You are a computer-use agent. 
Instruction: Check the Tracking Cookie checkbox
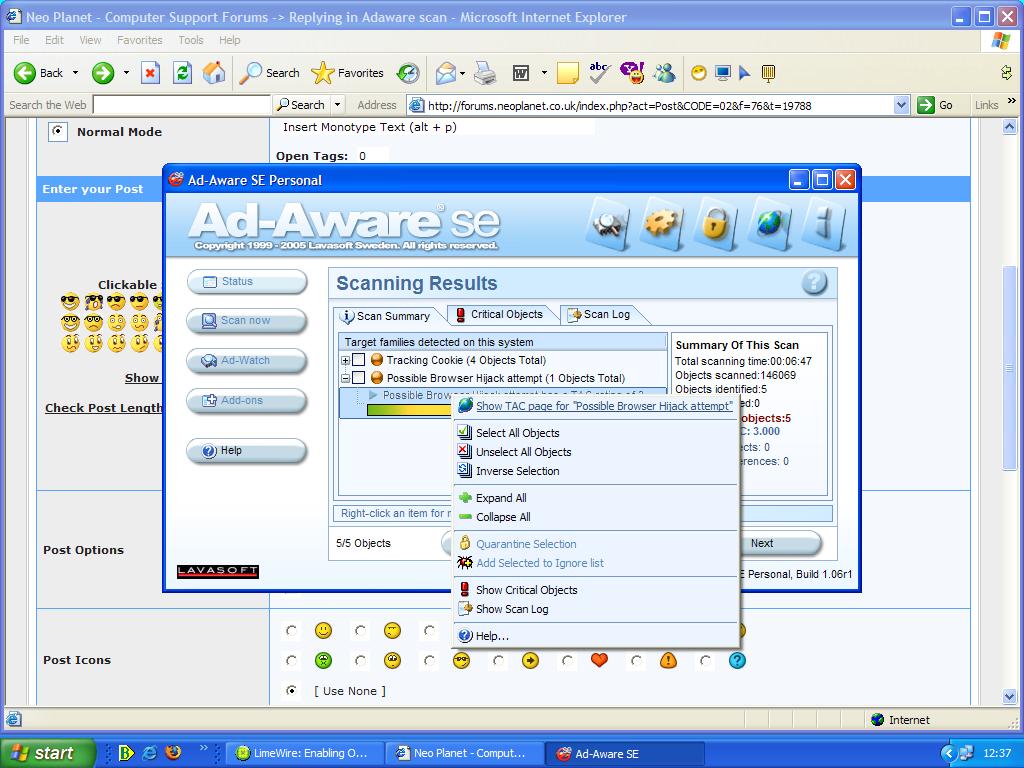click(359, 360)
